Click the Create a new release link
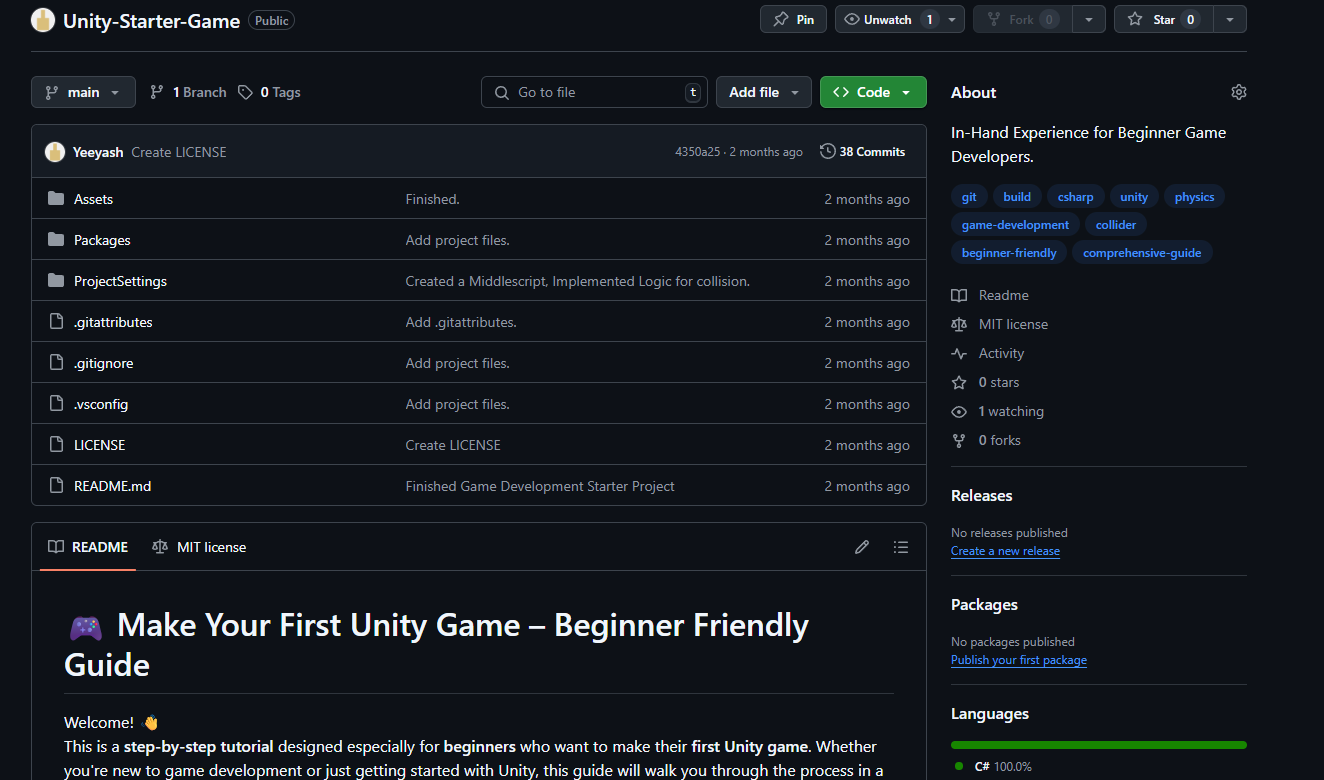The height and width of the screenshot is (780, 1324). [x=1005, y=551]
